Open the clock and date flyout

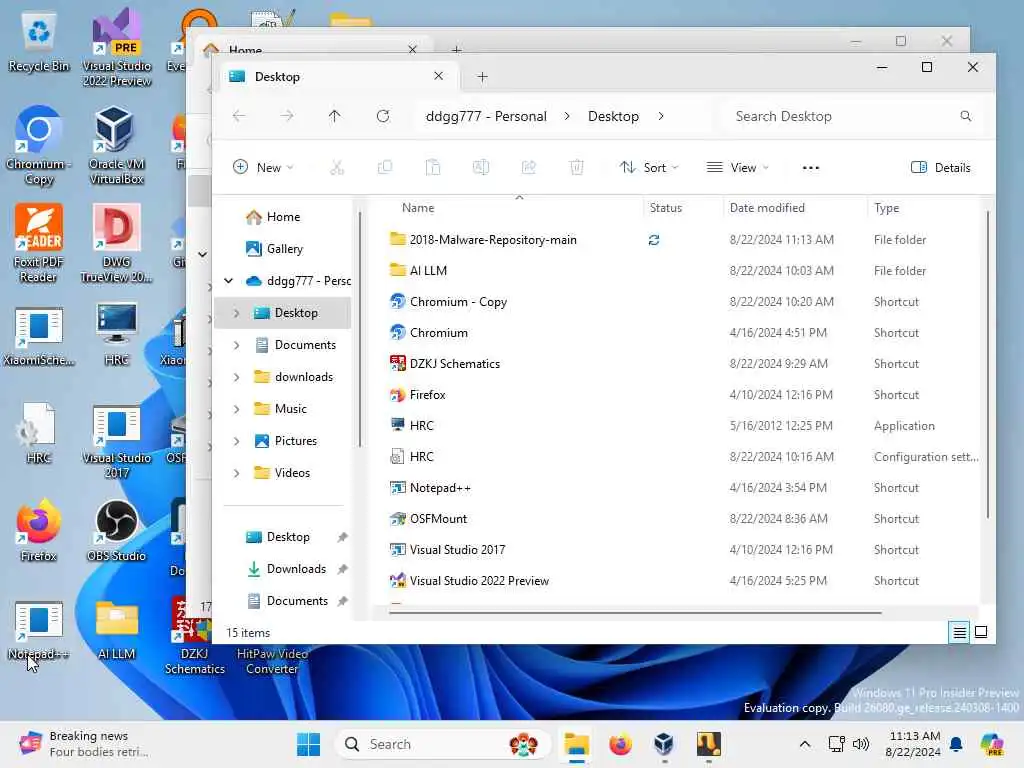click(x=913, y=744)
